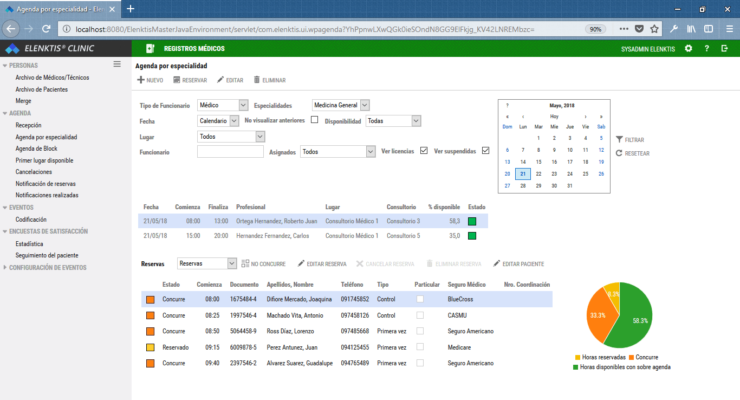740x400 pixels.
Task: Click the Funcionario text input field
Action: coord(230,152)
